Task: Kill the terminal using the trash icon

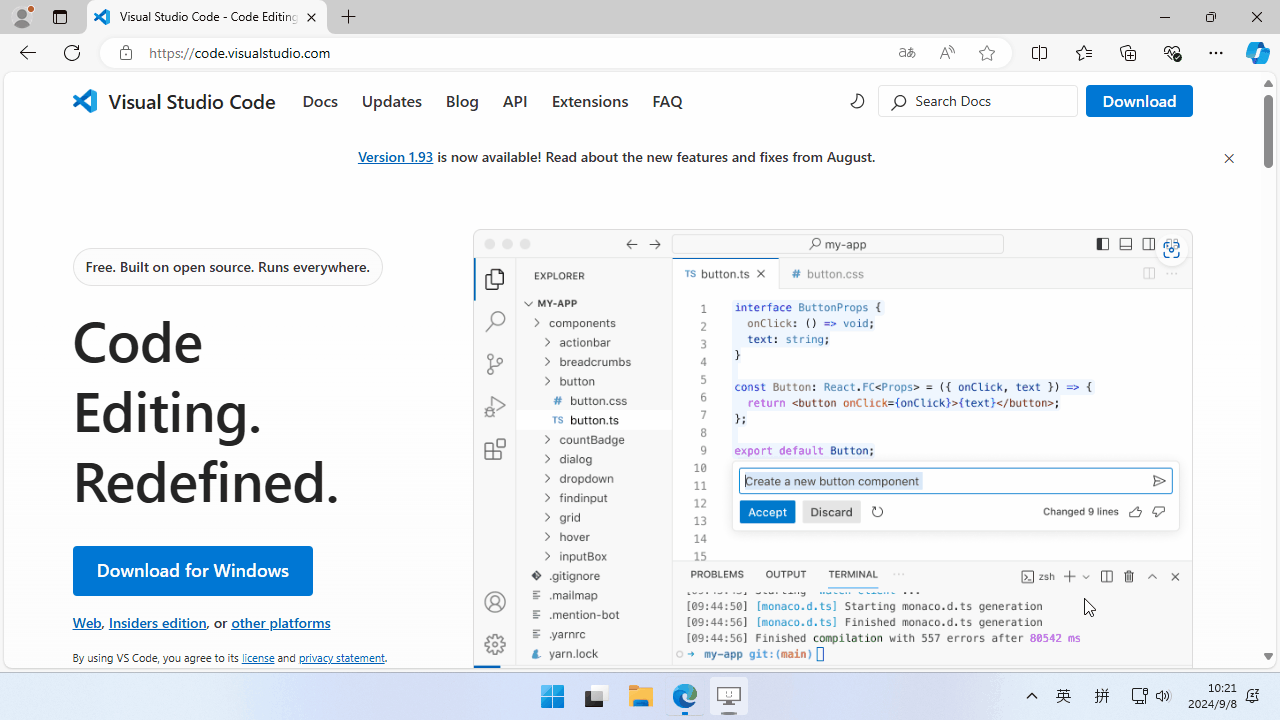Action: tap(1129, 576)
